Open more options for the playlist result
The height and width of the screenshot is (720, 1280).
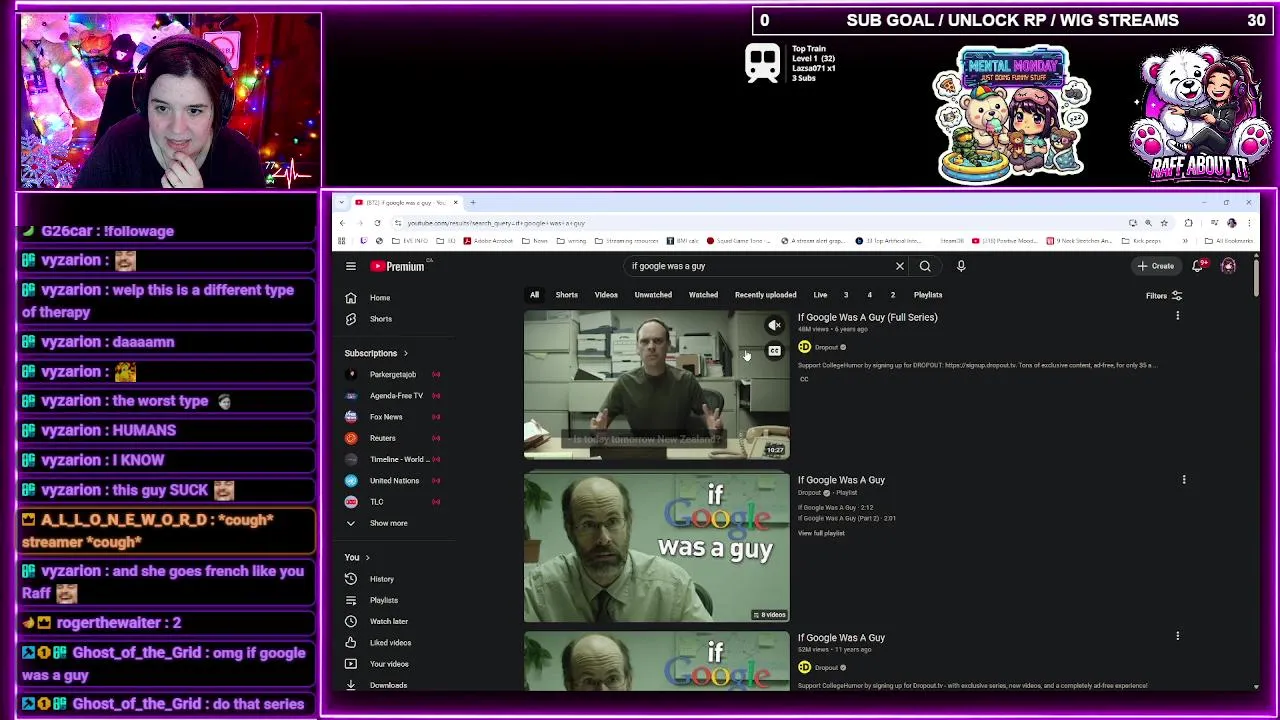click(1184, 480)
